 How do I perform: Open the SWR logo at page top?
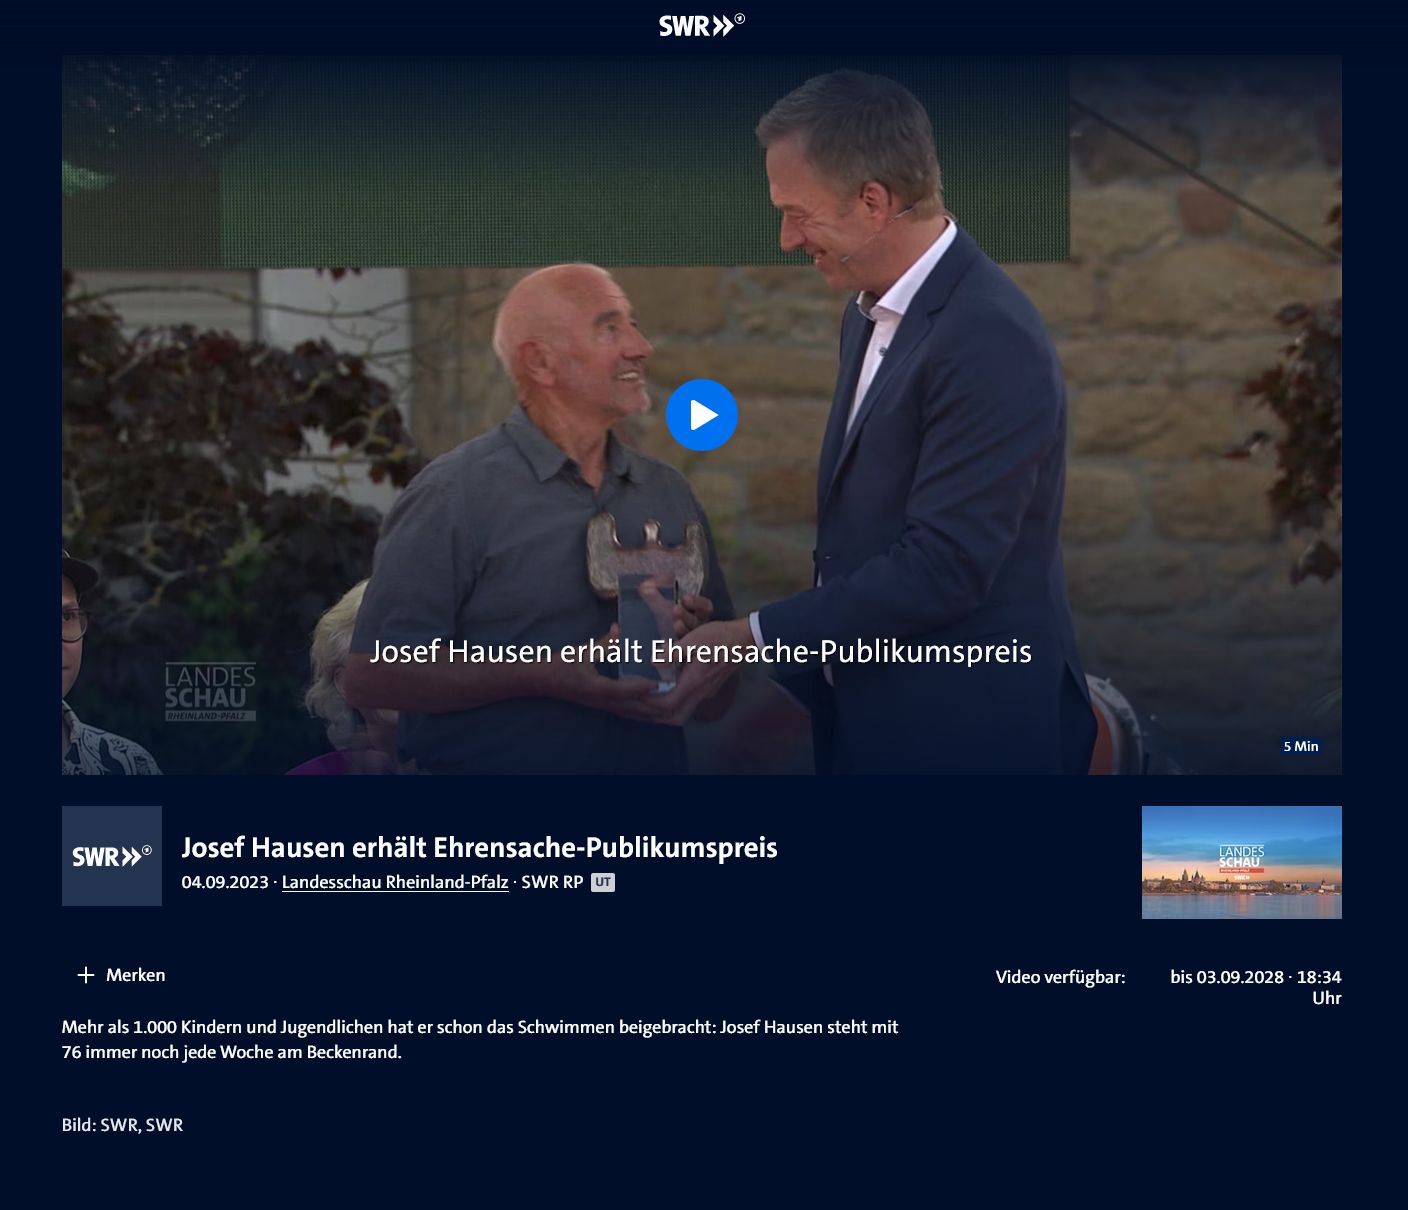click(702, 25)
